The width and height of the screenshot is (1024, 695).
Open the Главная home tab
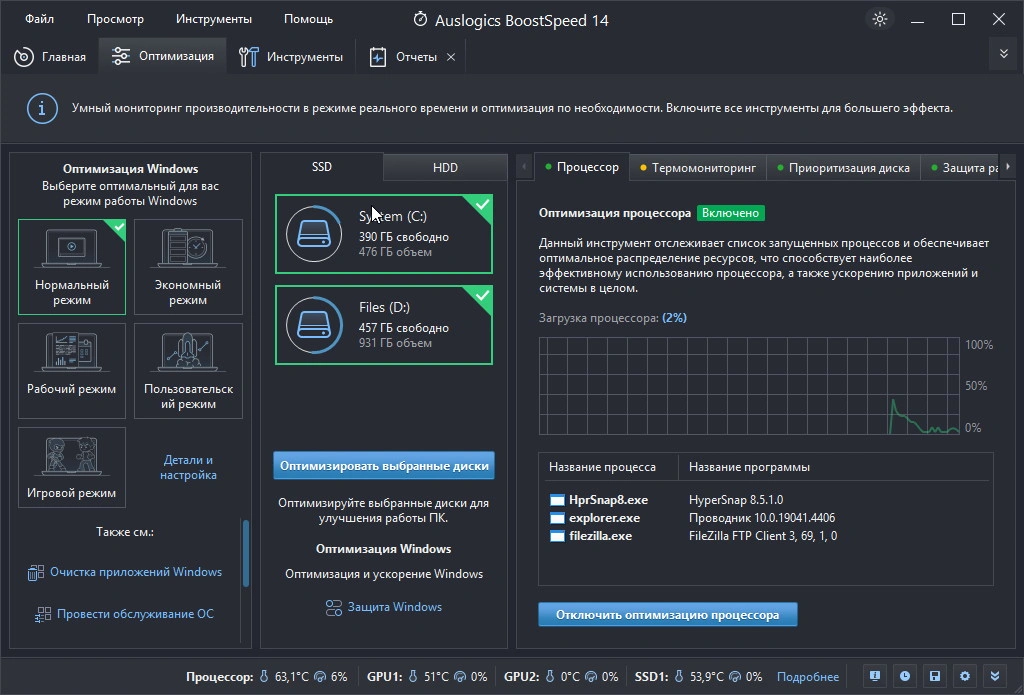click(50, 57)
